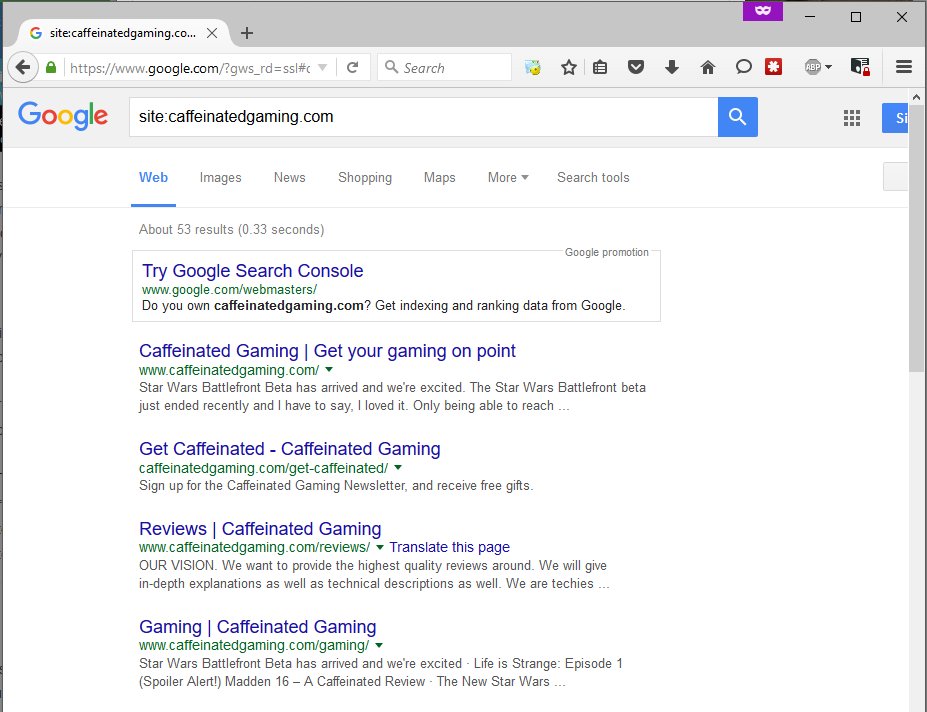The width and height of the screenshot is (927, 712).
Task: Save the page with the Pocket icon
Action: (x=636, y=67)
